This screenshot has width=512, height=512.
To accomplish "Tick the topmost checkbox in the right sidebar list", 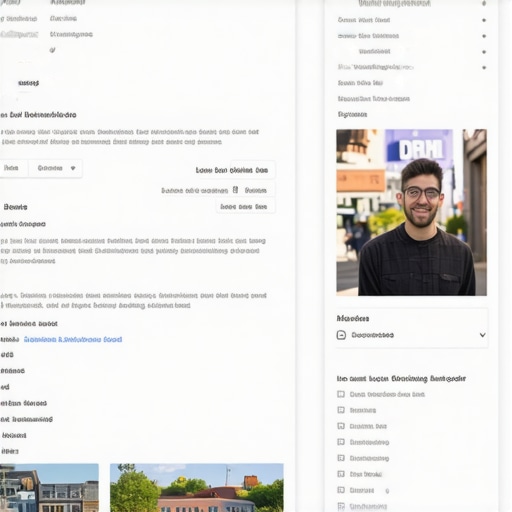I will (x=341, y=394).
